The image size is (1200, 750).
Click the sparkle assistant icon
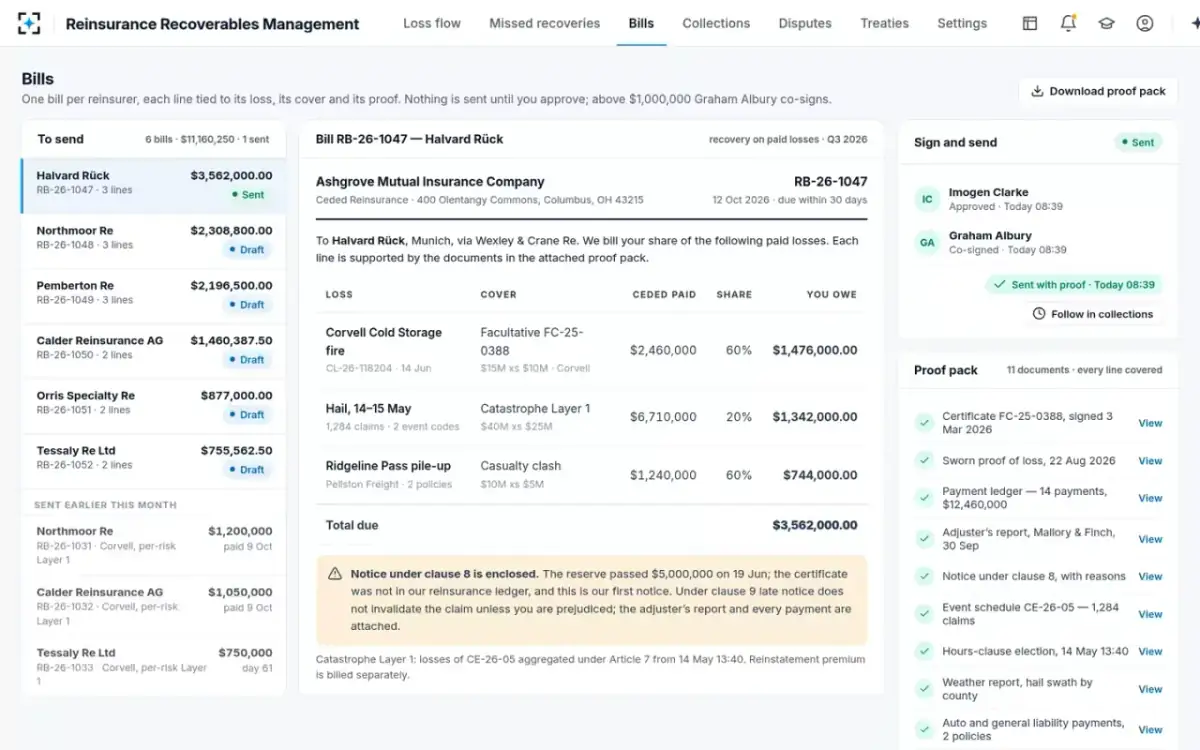click(1194, 23)
